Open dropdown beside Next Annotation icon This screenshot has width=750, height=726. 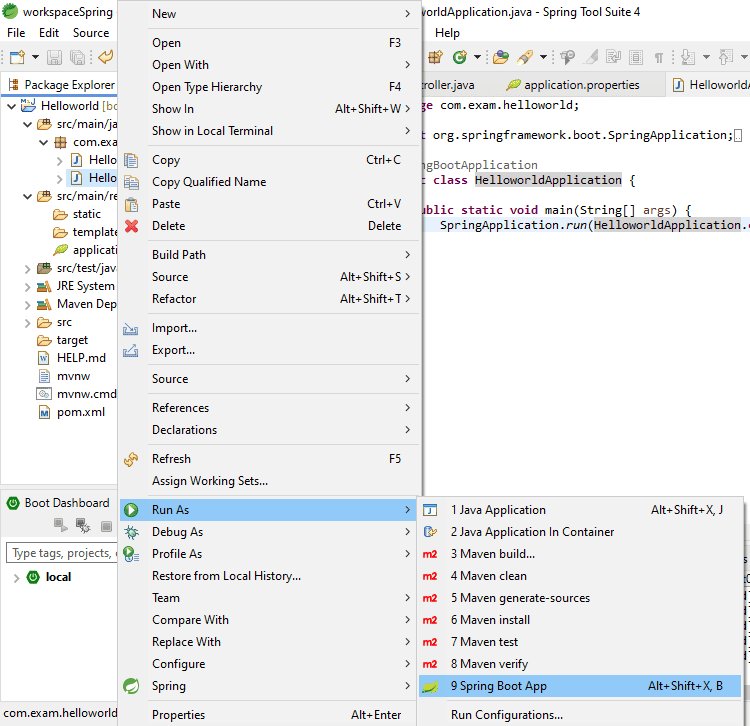click(706, 57)
